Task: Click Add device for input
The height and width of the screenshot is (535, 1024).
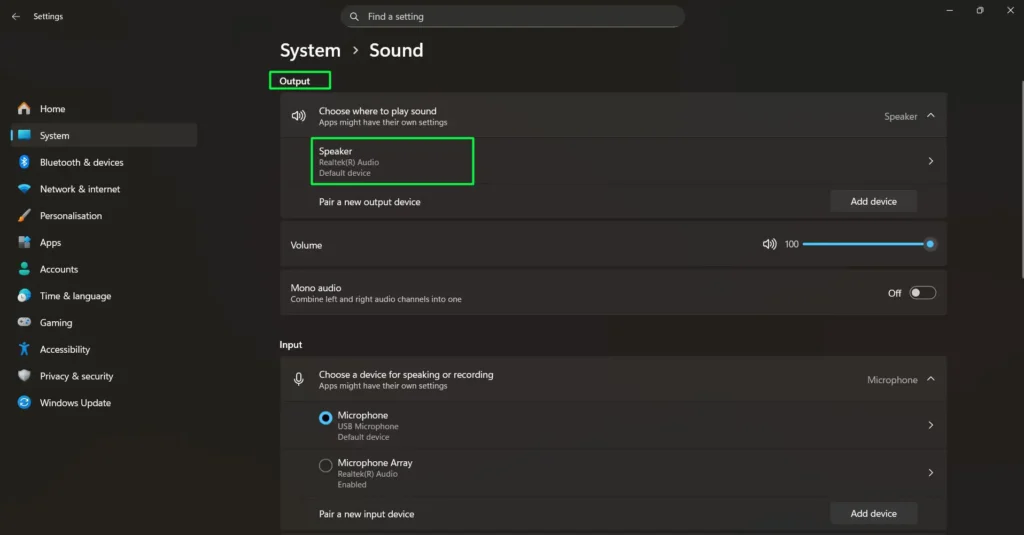Action: [873, 513]
